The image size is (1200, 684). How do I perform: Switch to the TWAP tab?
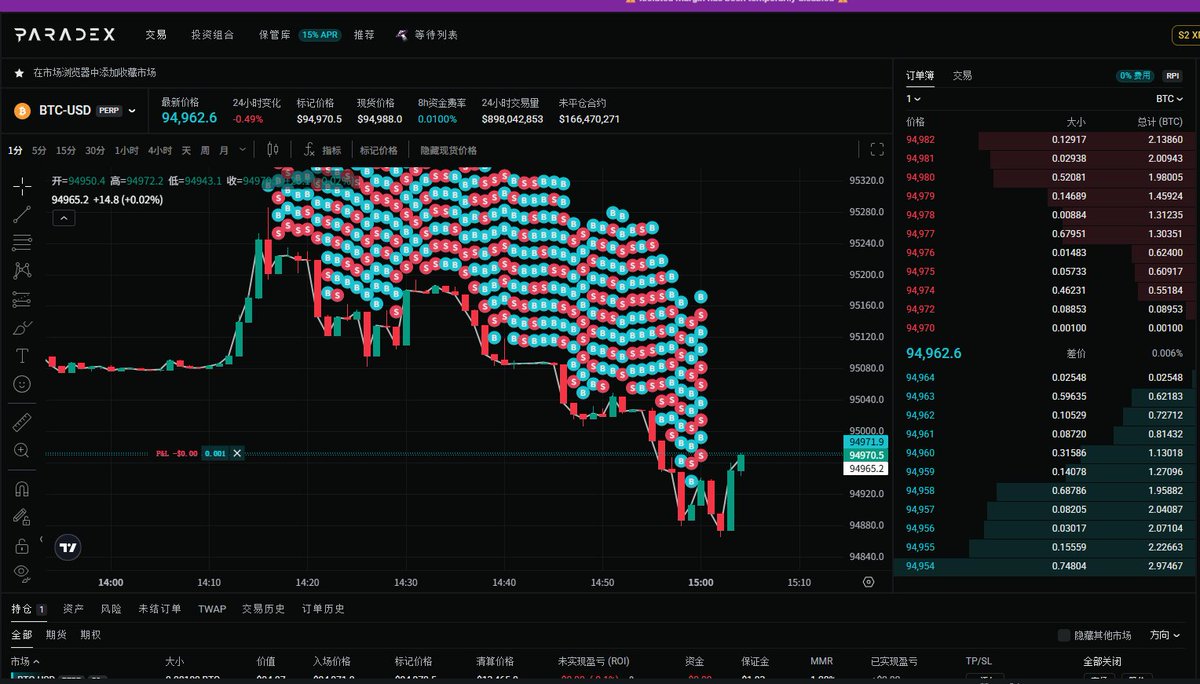pos(212,608)
